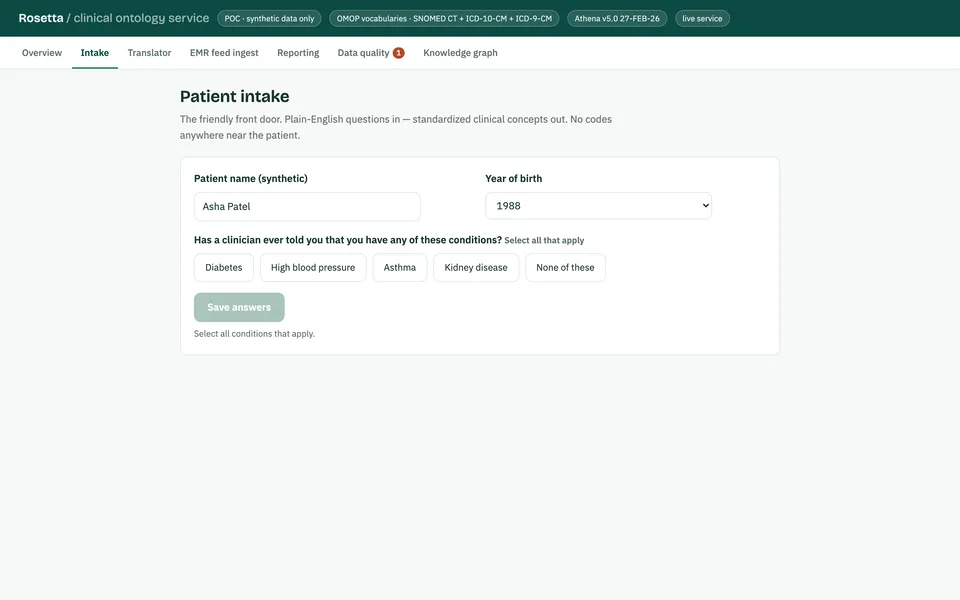
Task: Focus the Patient name input field
Action: 307,206
